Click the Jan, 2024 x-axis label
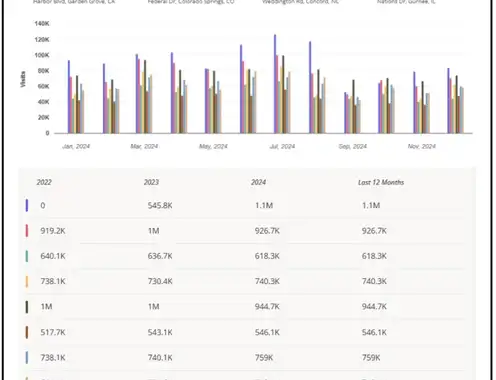 [x=76, y=146]
